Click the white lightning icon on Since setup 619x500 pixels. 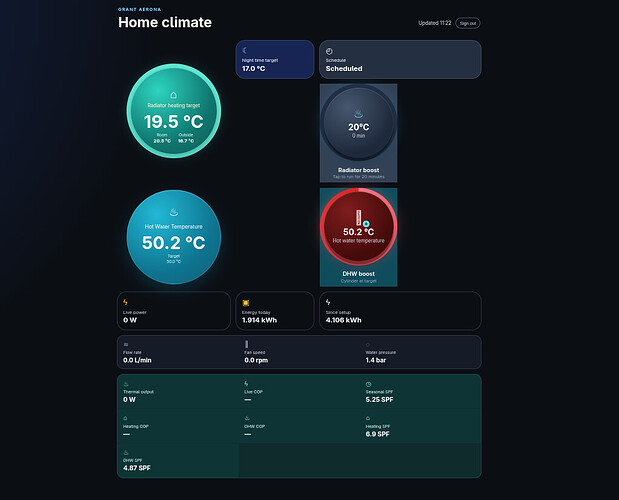(x=328, y=302)
